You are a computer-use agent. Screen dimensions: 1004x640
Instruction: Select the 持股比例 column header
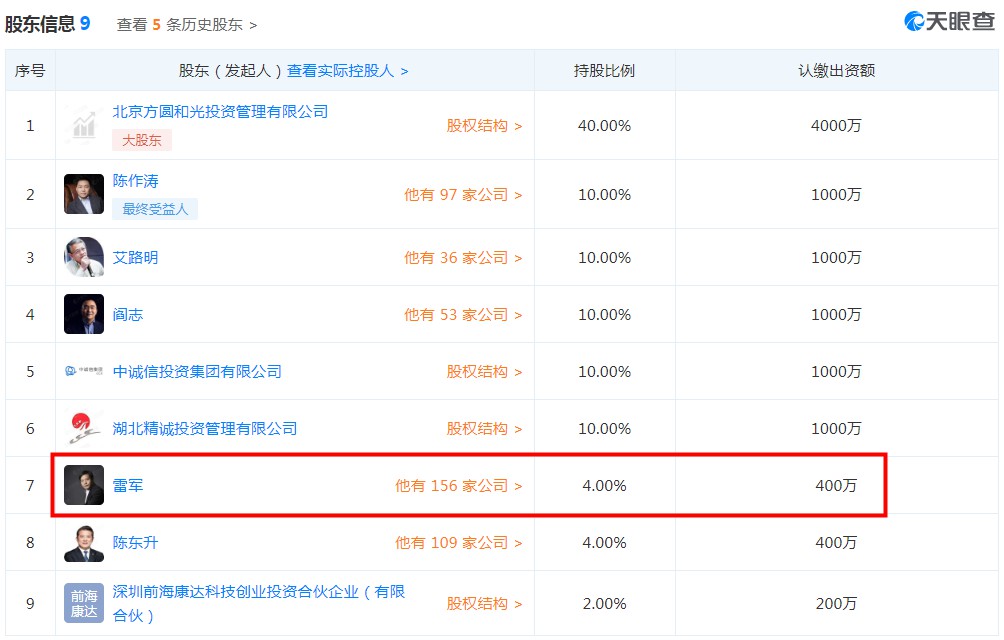(x=604, y=70)
